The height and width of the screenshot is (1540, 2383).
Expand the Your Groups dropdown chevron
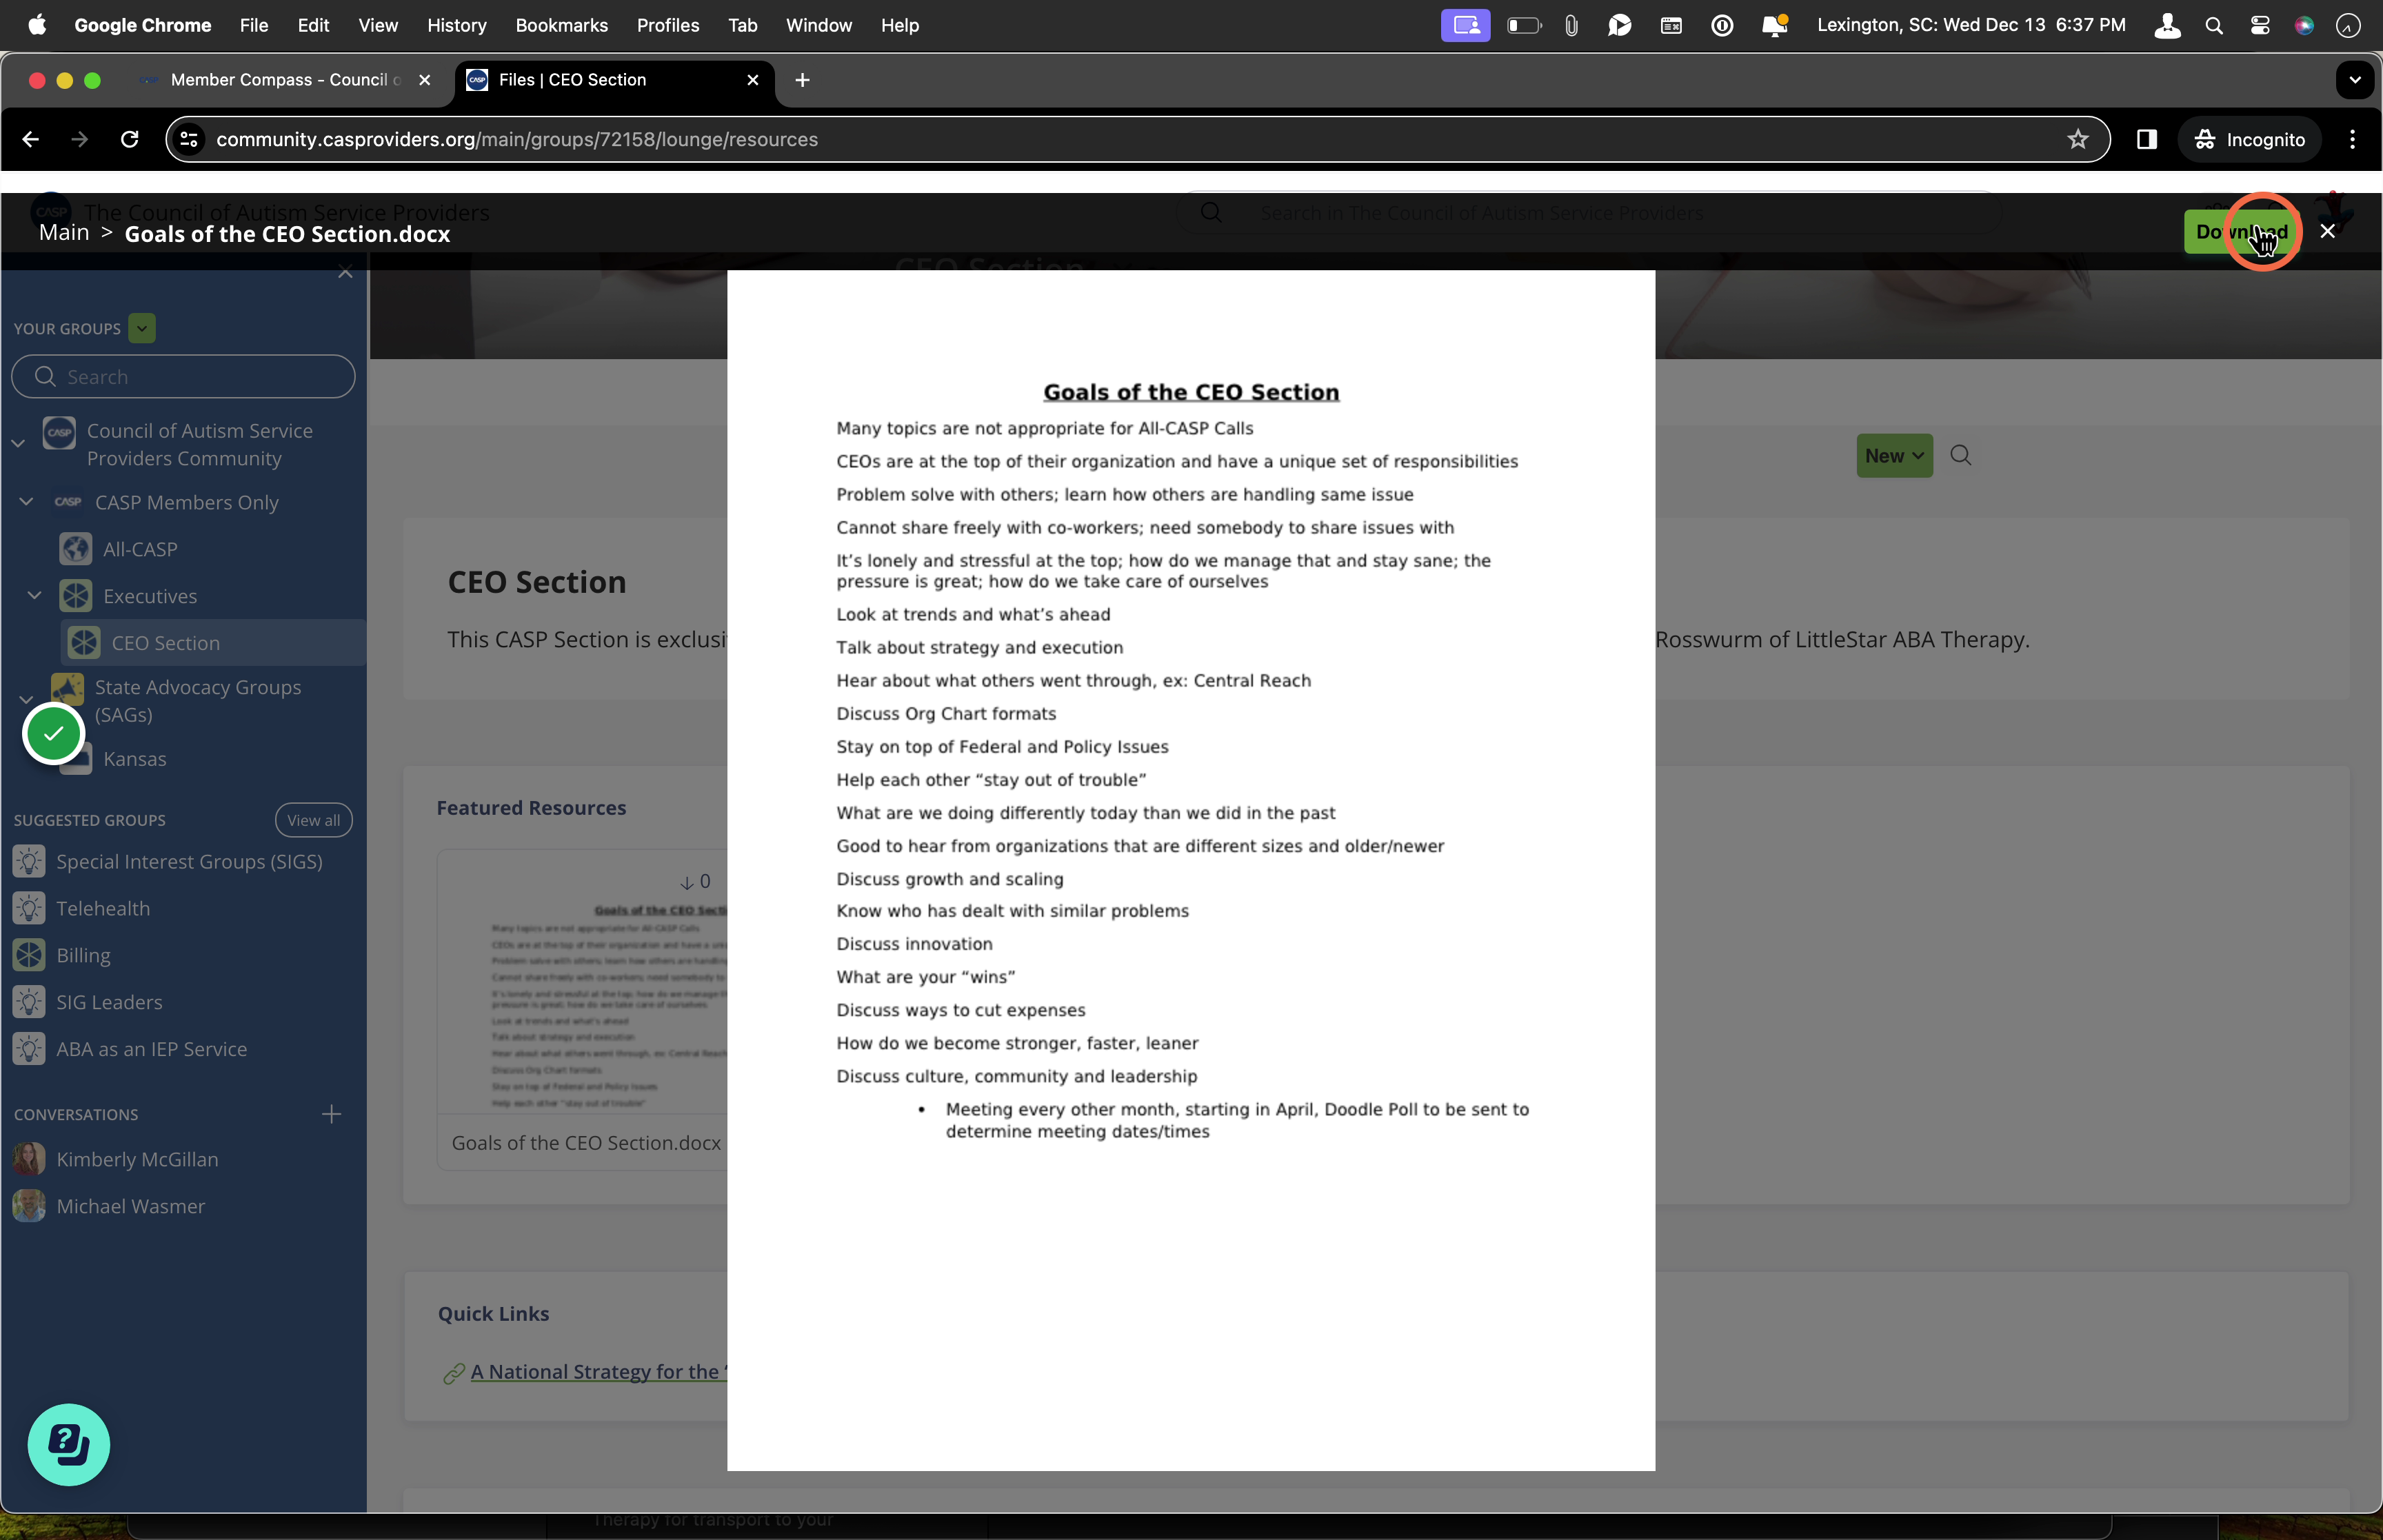tap(142, 328)
